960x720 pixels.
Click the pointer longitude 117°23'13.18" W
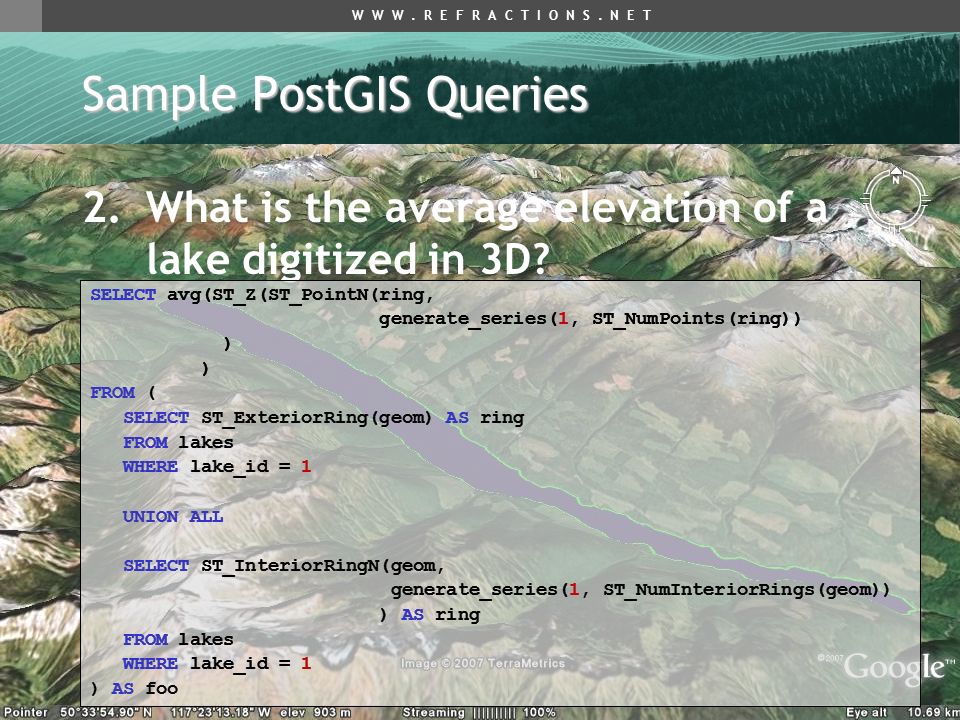pos(221,713)
